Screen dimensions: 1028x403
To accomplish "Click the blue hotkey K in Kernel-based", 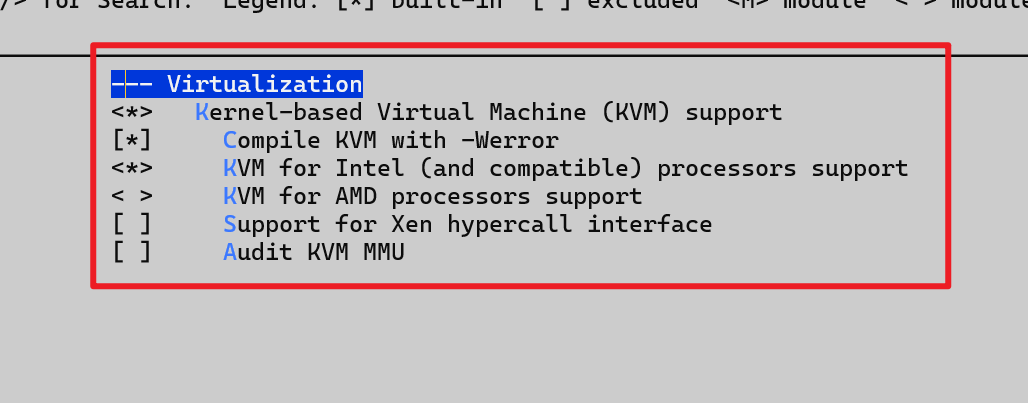I will pos(202,112).
